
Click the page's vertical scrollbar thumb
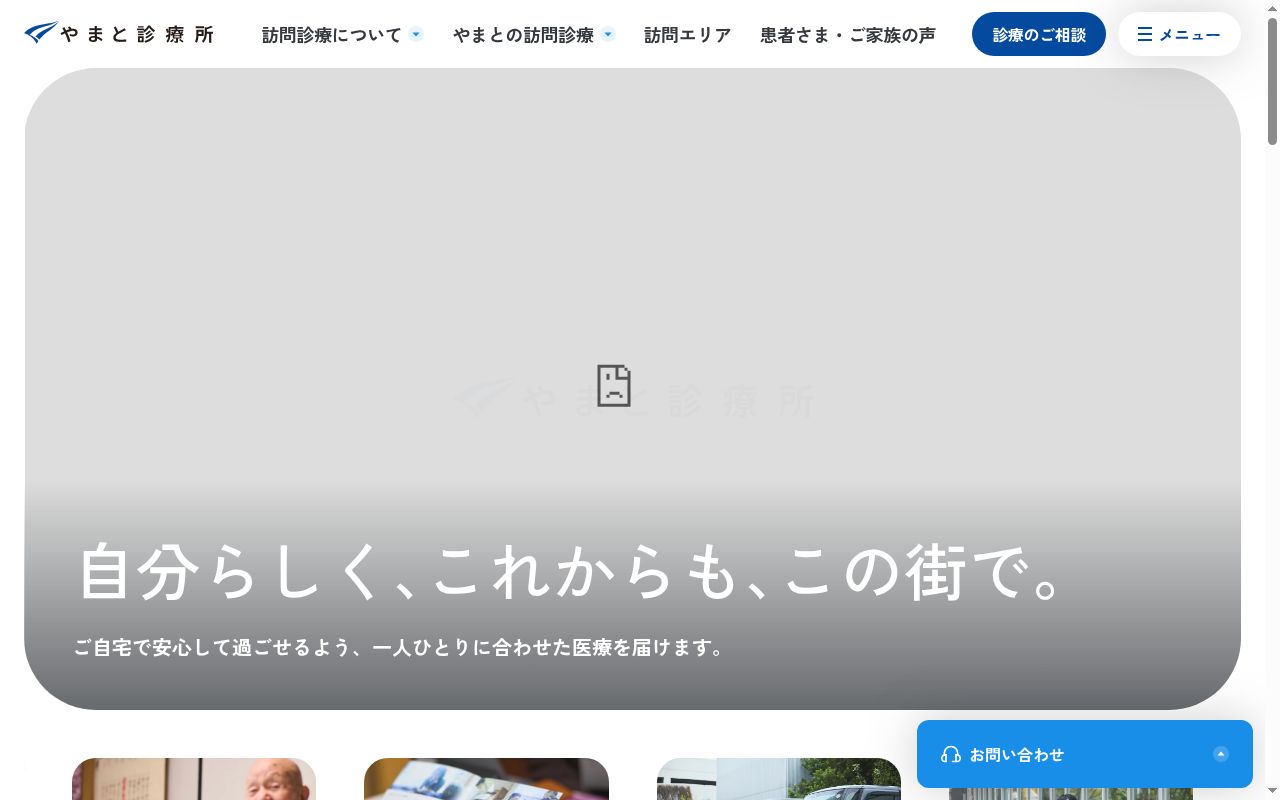click(x=1272, y=80)
